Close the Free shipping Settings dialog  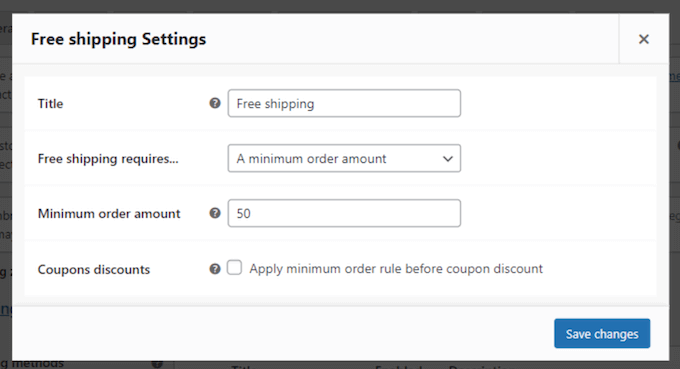pos(644,39)
